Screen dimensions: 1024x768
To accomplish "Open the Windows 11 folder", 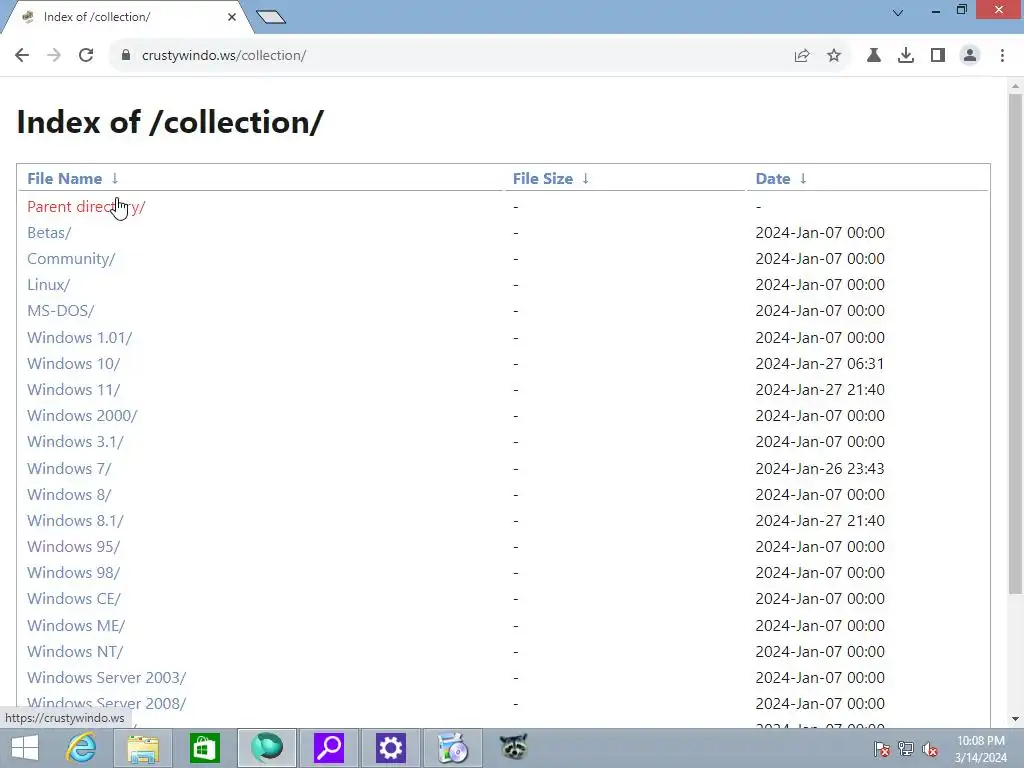I will click(74, 390).
